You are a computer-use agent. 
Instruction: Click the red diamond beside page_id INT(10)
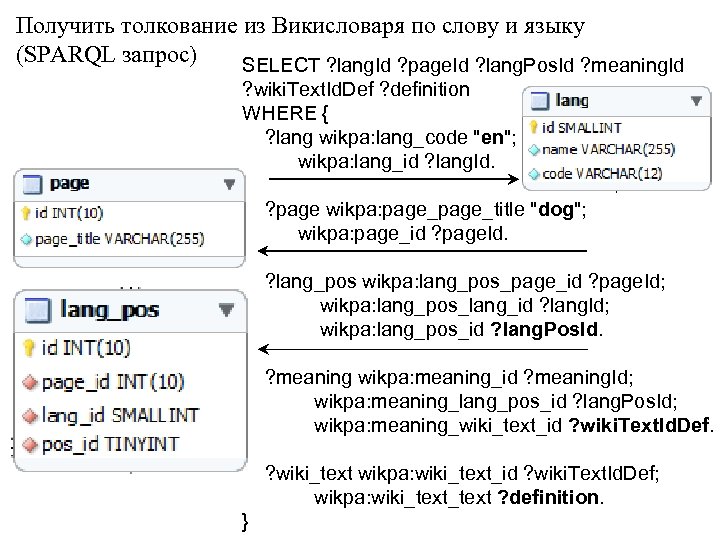[x=30, y=382]
